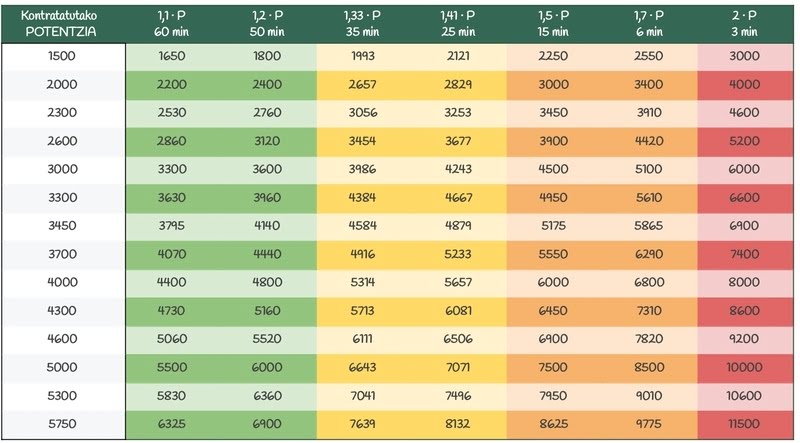Viewport: 800px width, 443px height.
Task: Click the 1,7 · P 6 min header
Action: point(648,22)
